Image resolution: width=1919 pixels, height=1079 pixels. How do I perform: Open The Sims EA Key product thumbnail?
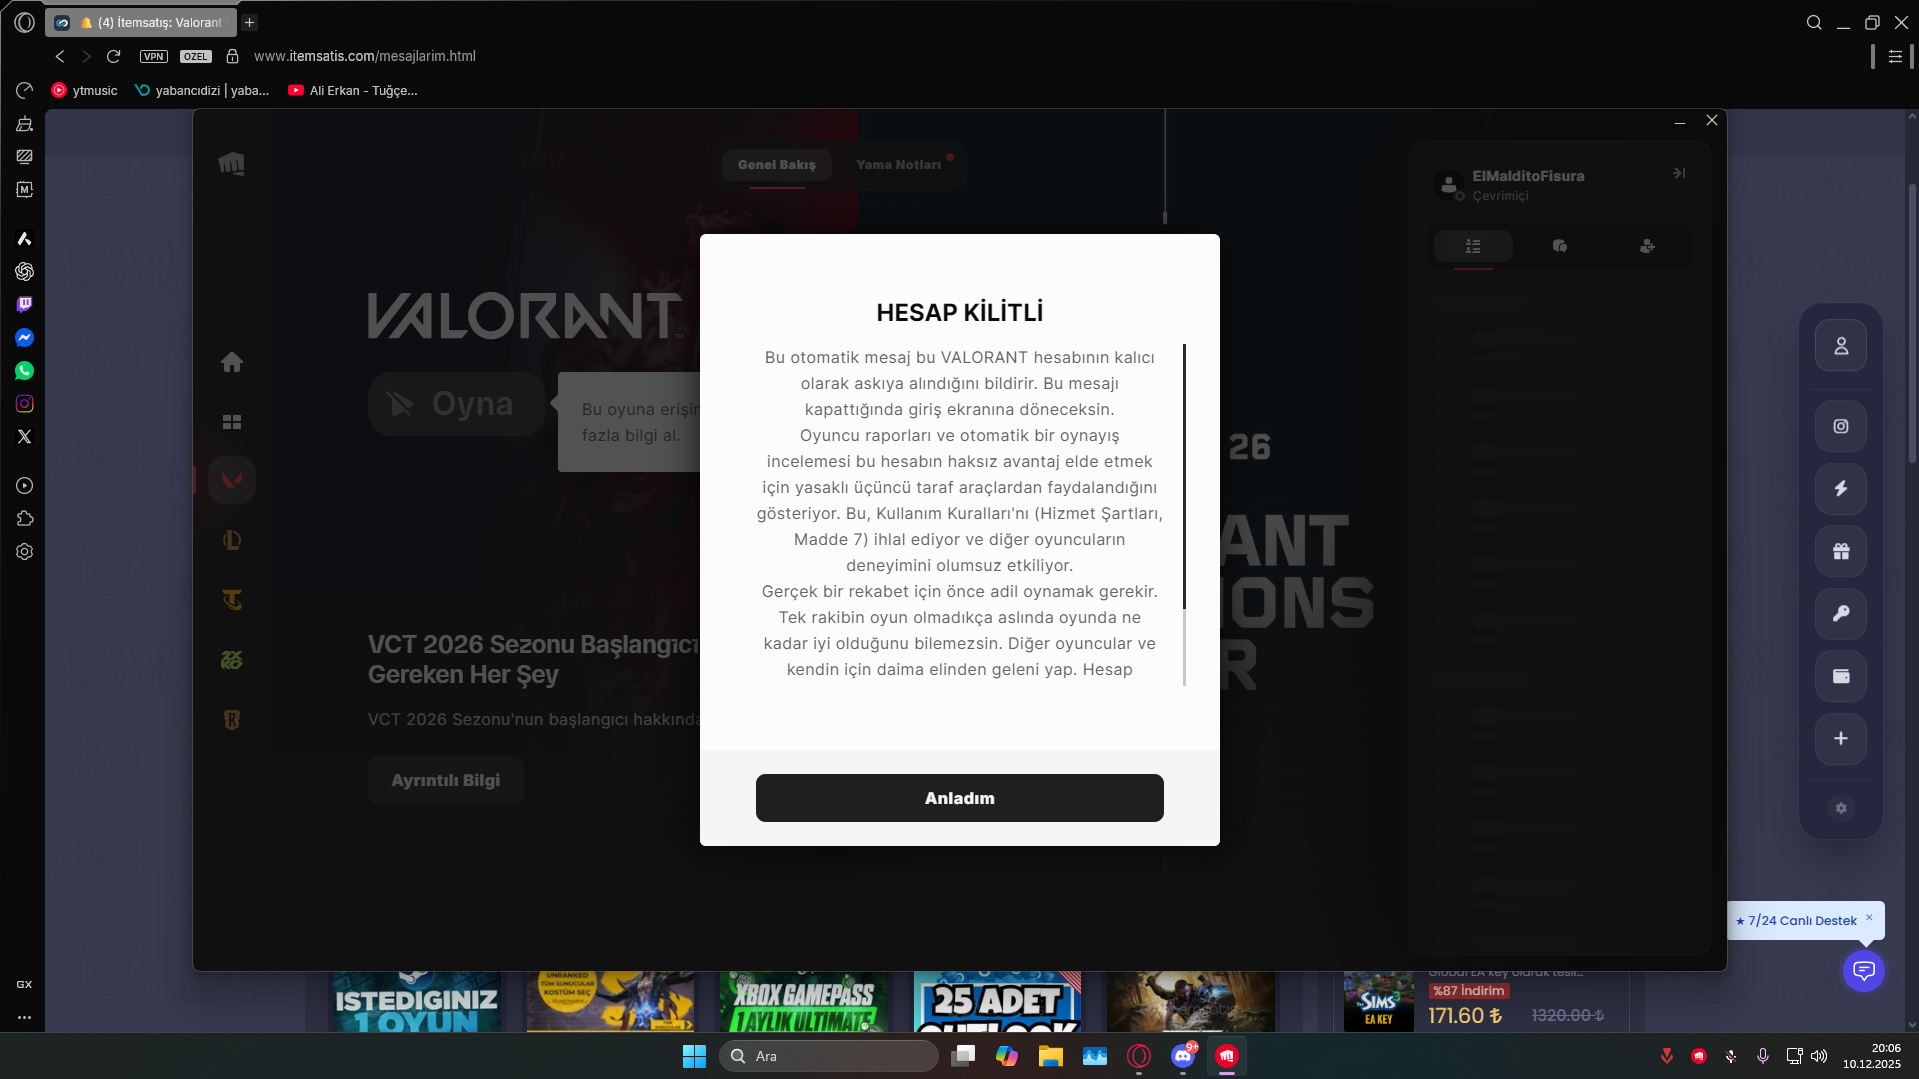[1378, 1001]
